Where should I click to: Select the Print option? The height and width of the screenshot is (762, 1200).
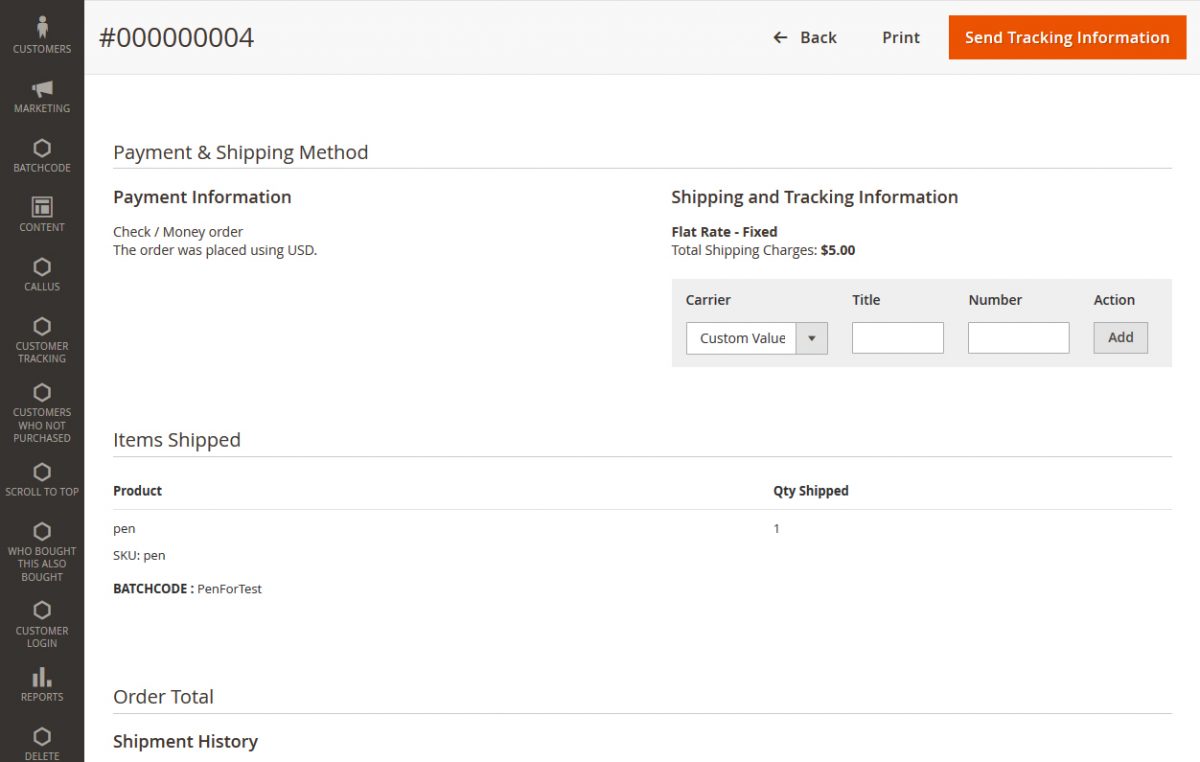[x=900, y=37]
